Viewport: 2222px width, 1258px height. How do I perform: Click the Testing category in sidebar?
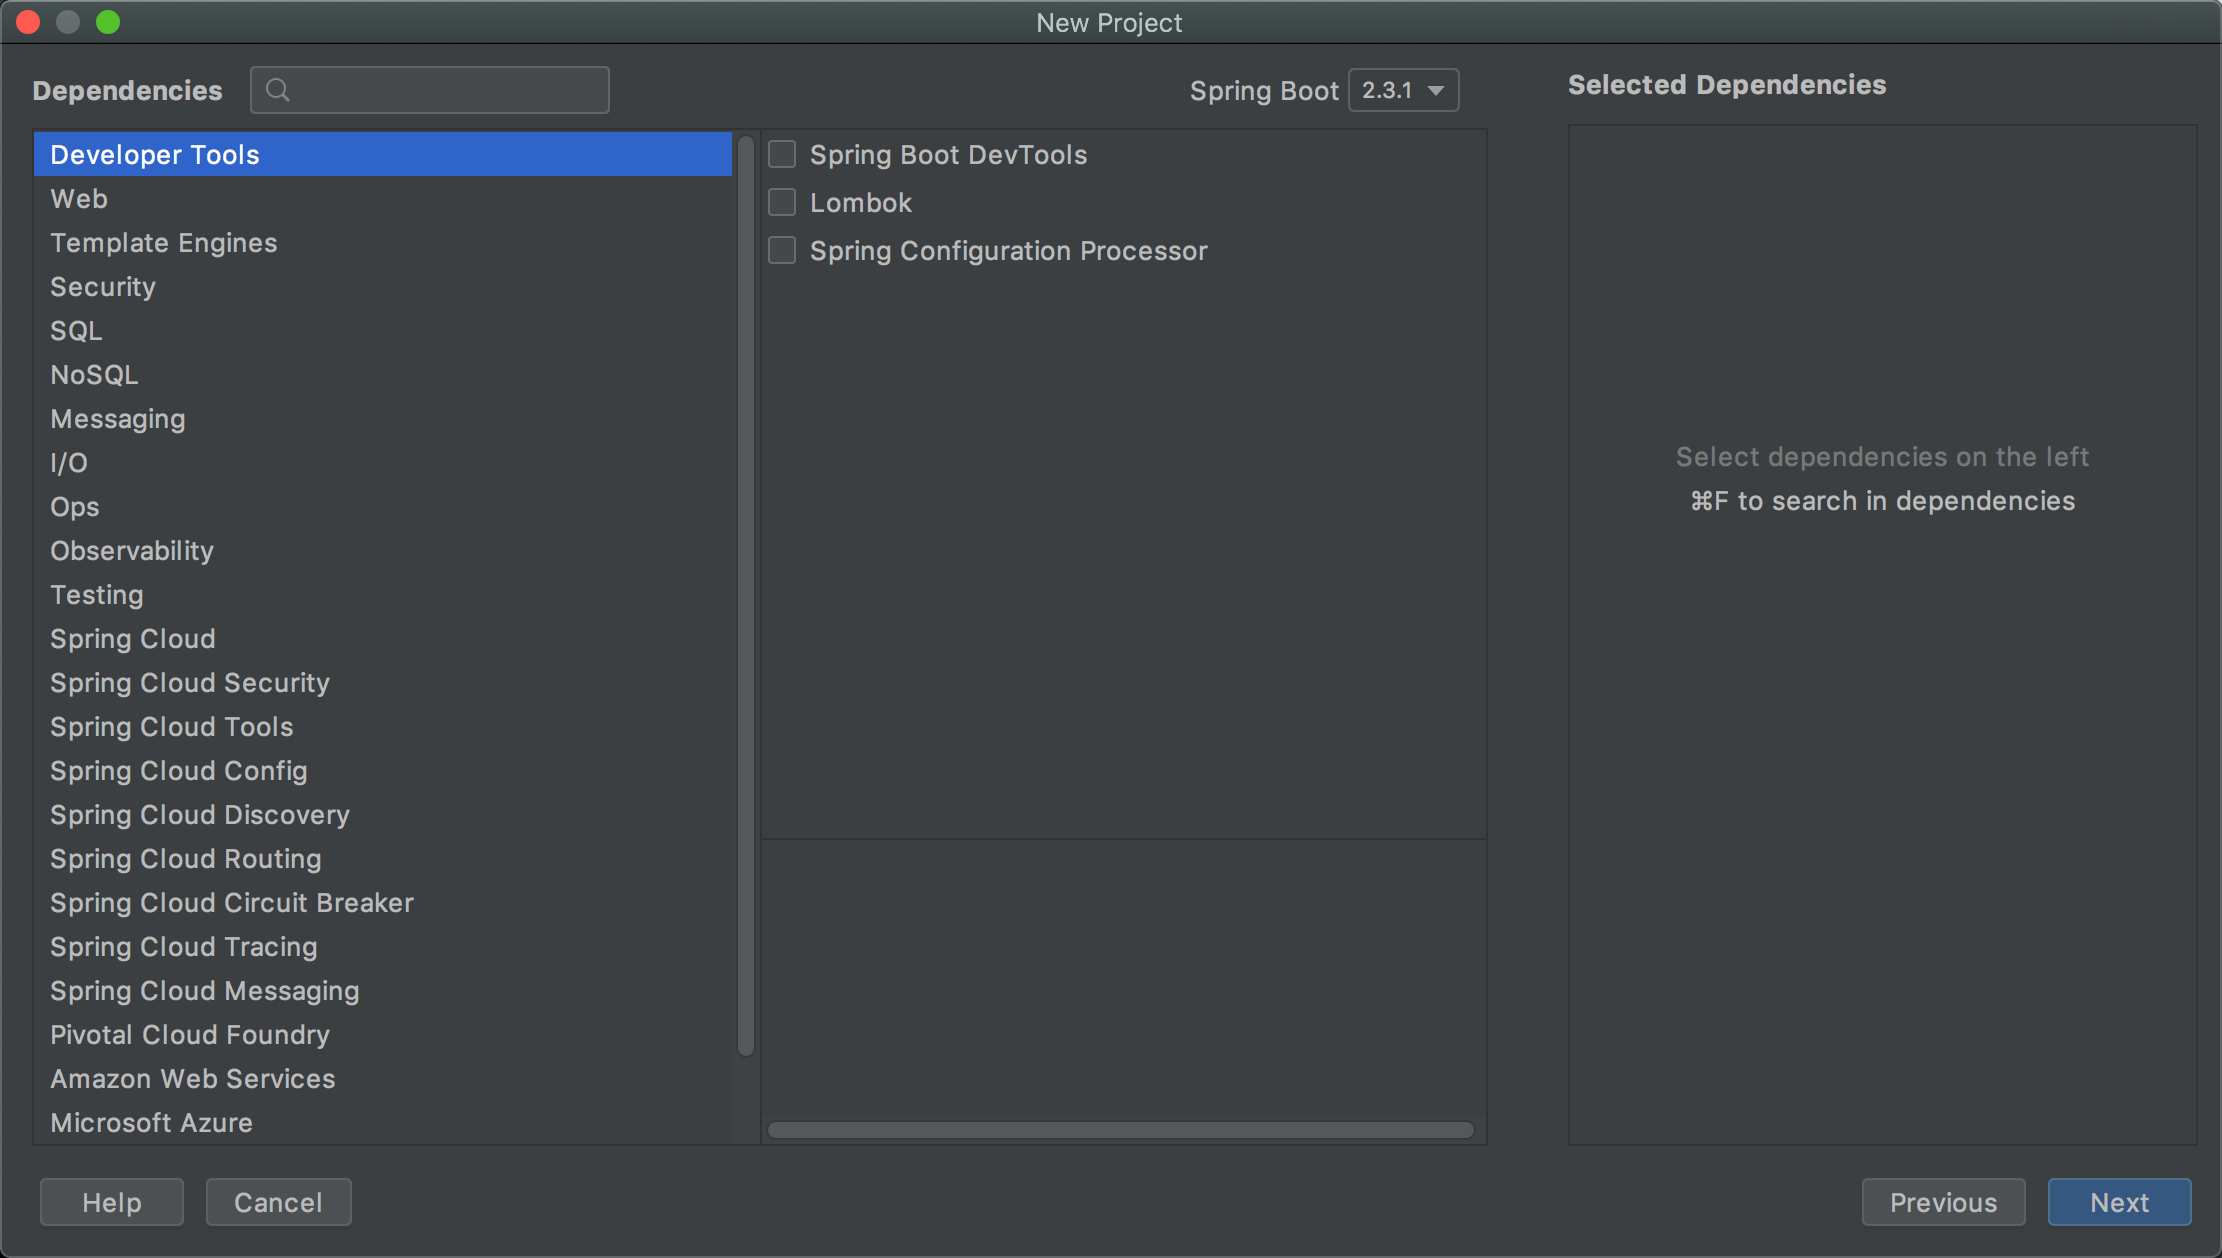coord(95,594)
